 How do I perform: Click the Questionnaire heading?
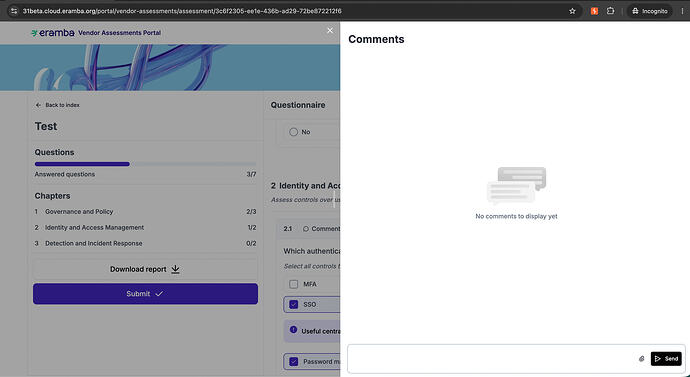(298, 105)
